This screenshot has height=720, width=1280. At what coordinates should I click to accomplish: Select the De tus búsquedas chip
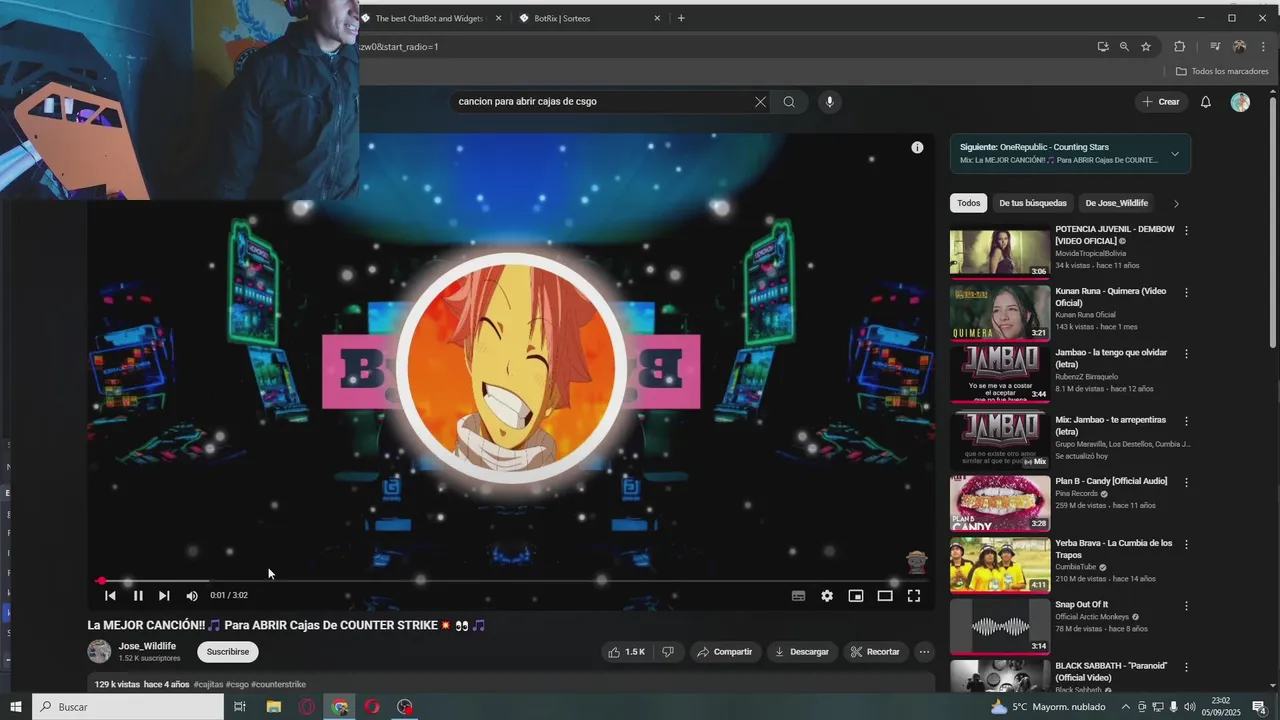coord(1033,203)
